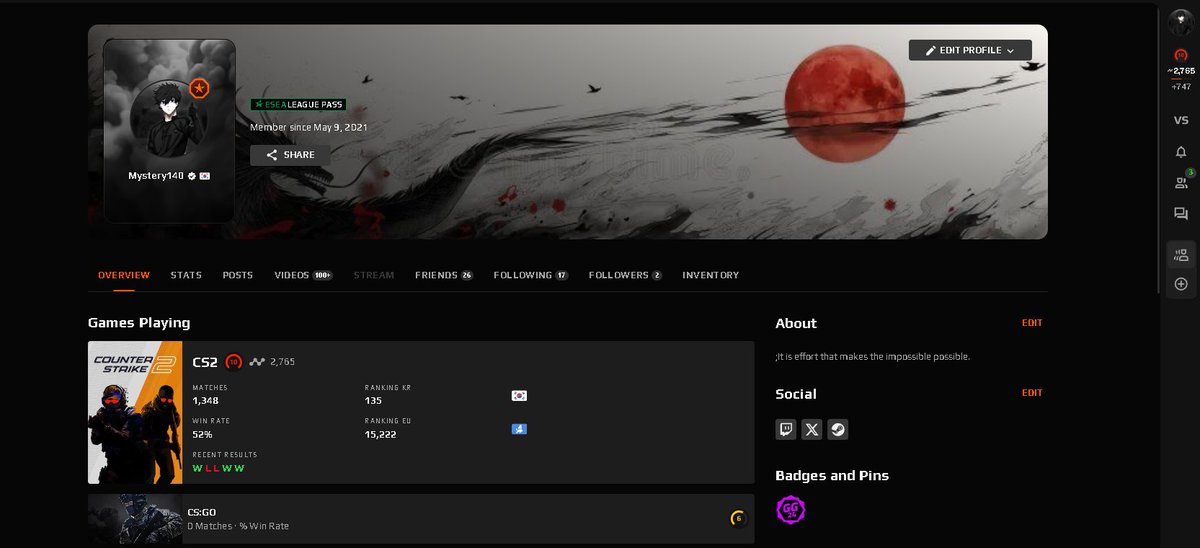Click the Mystery140 username

156,176
